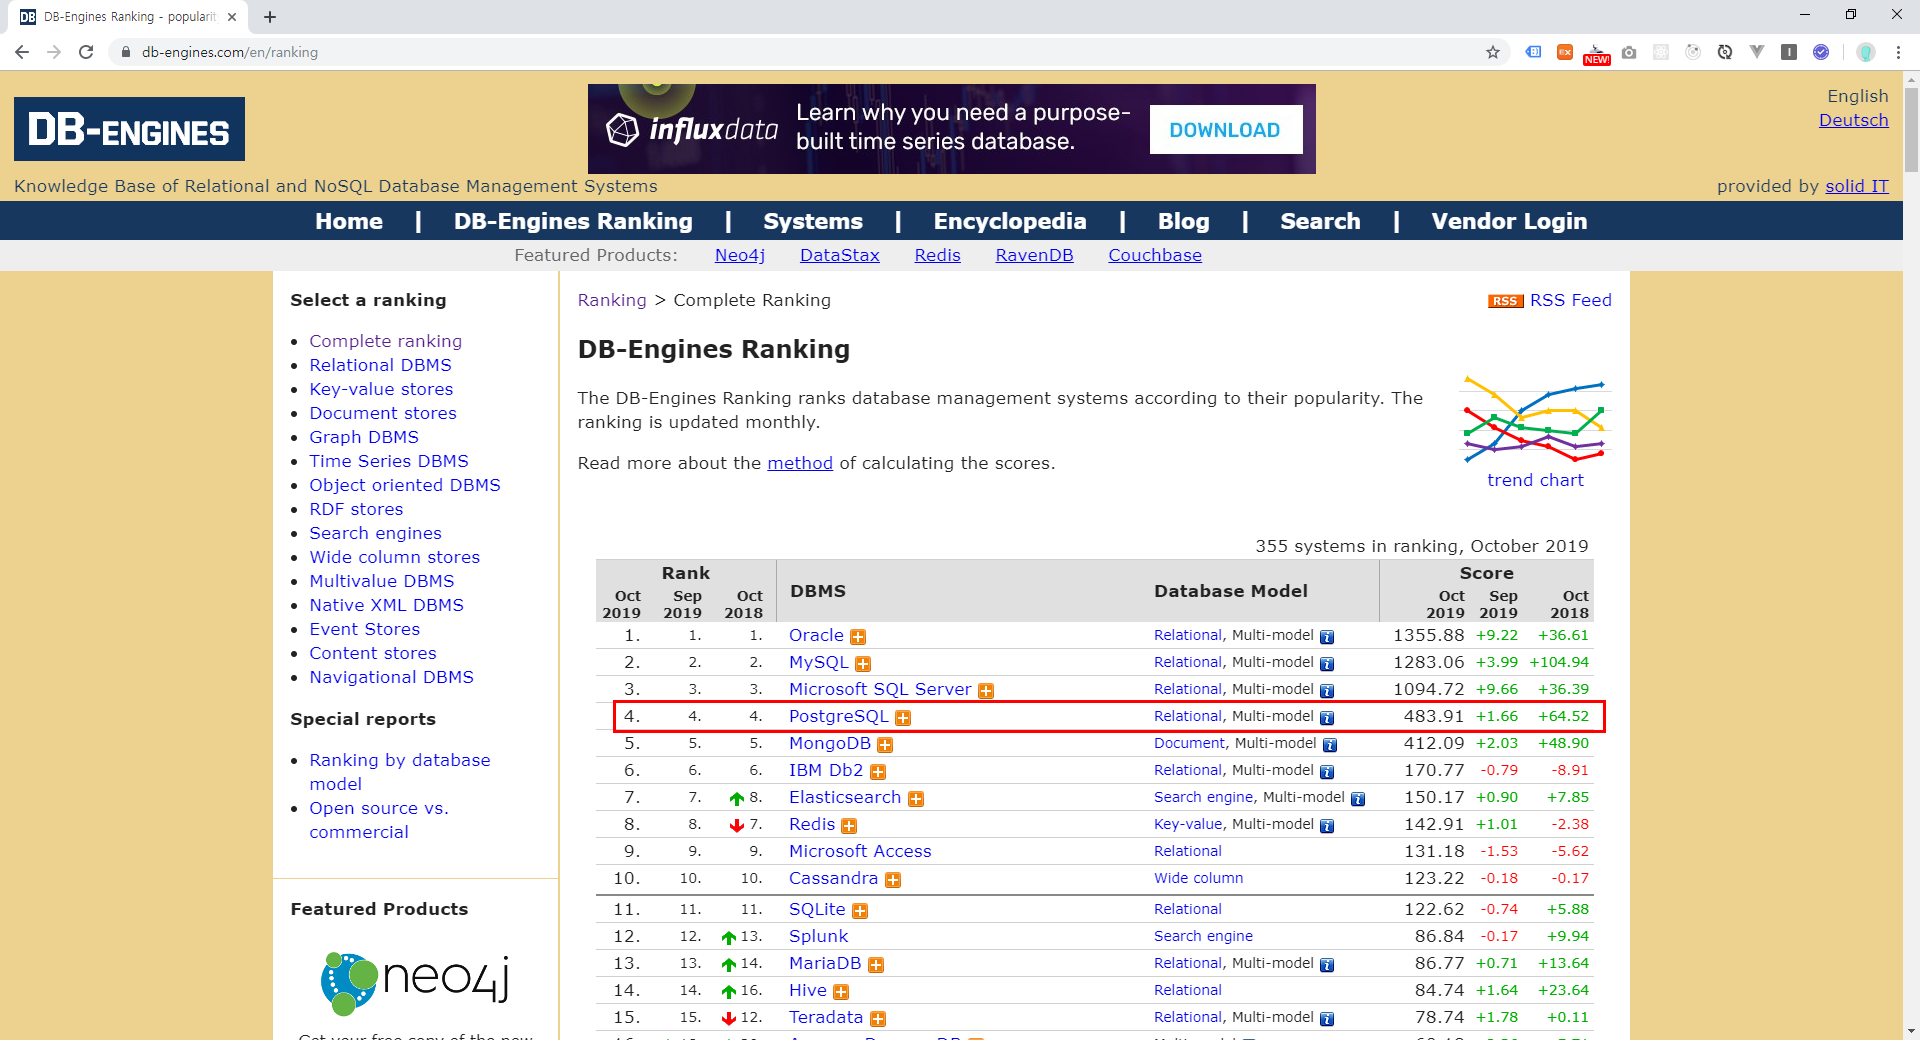This screenshot has height=1040, width=1920.
Task: Click the plus icon next to SQLite
Action: pyautogui.click(x=860, y=911)
